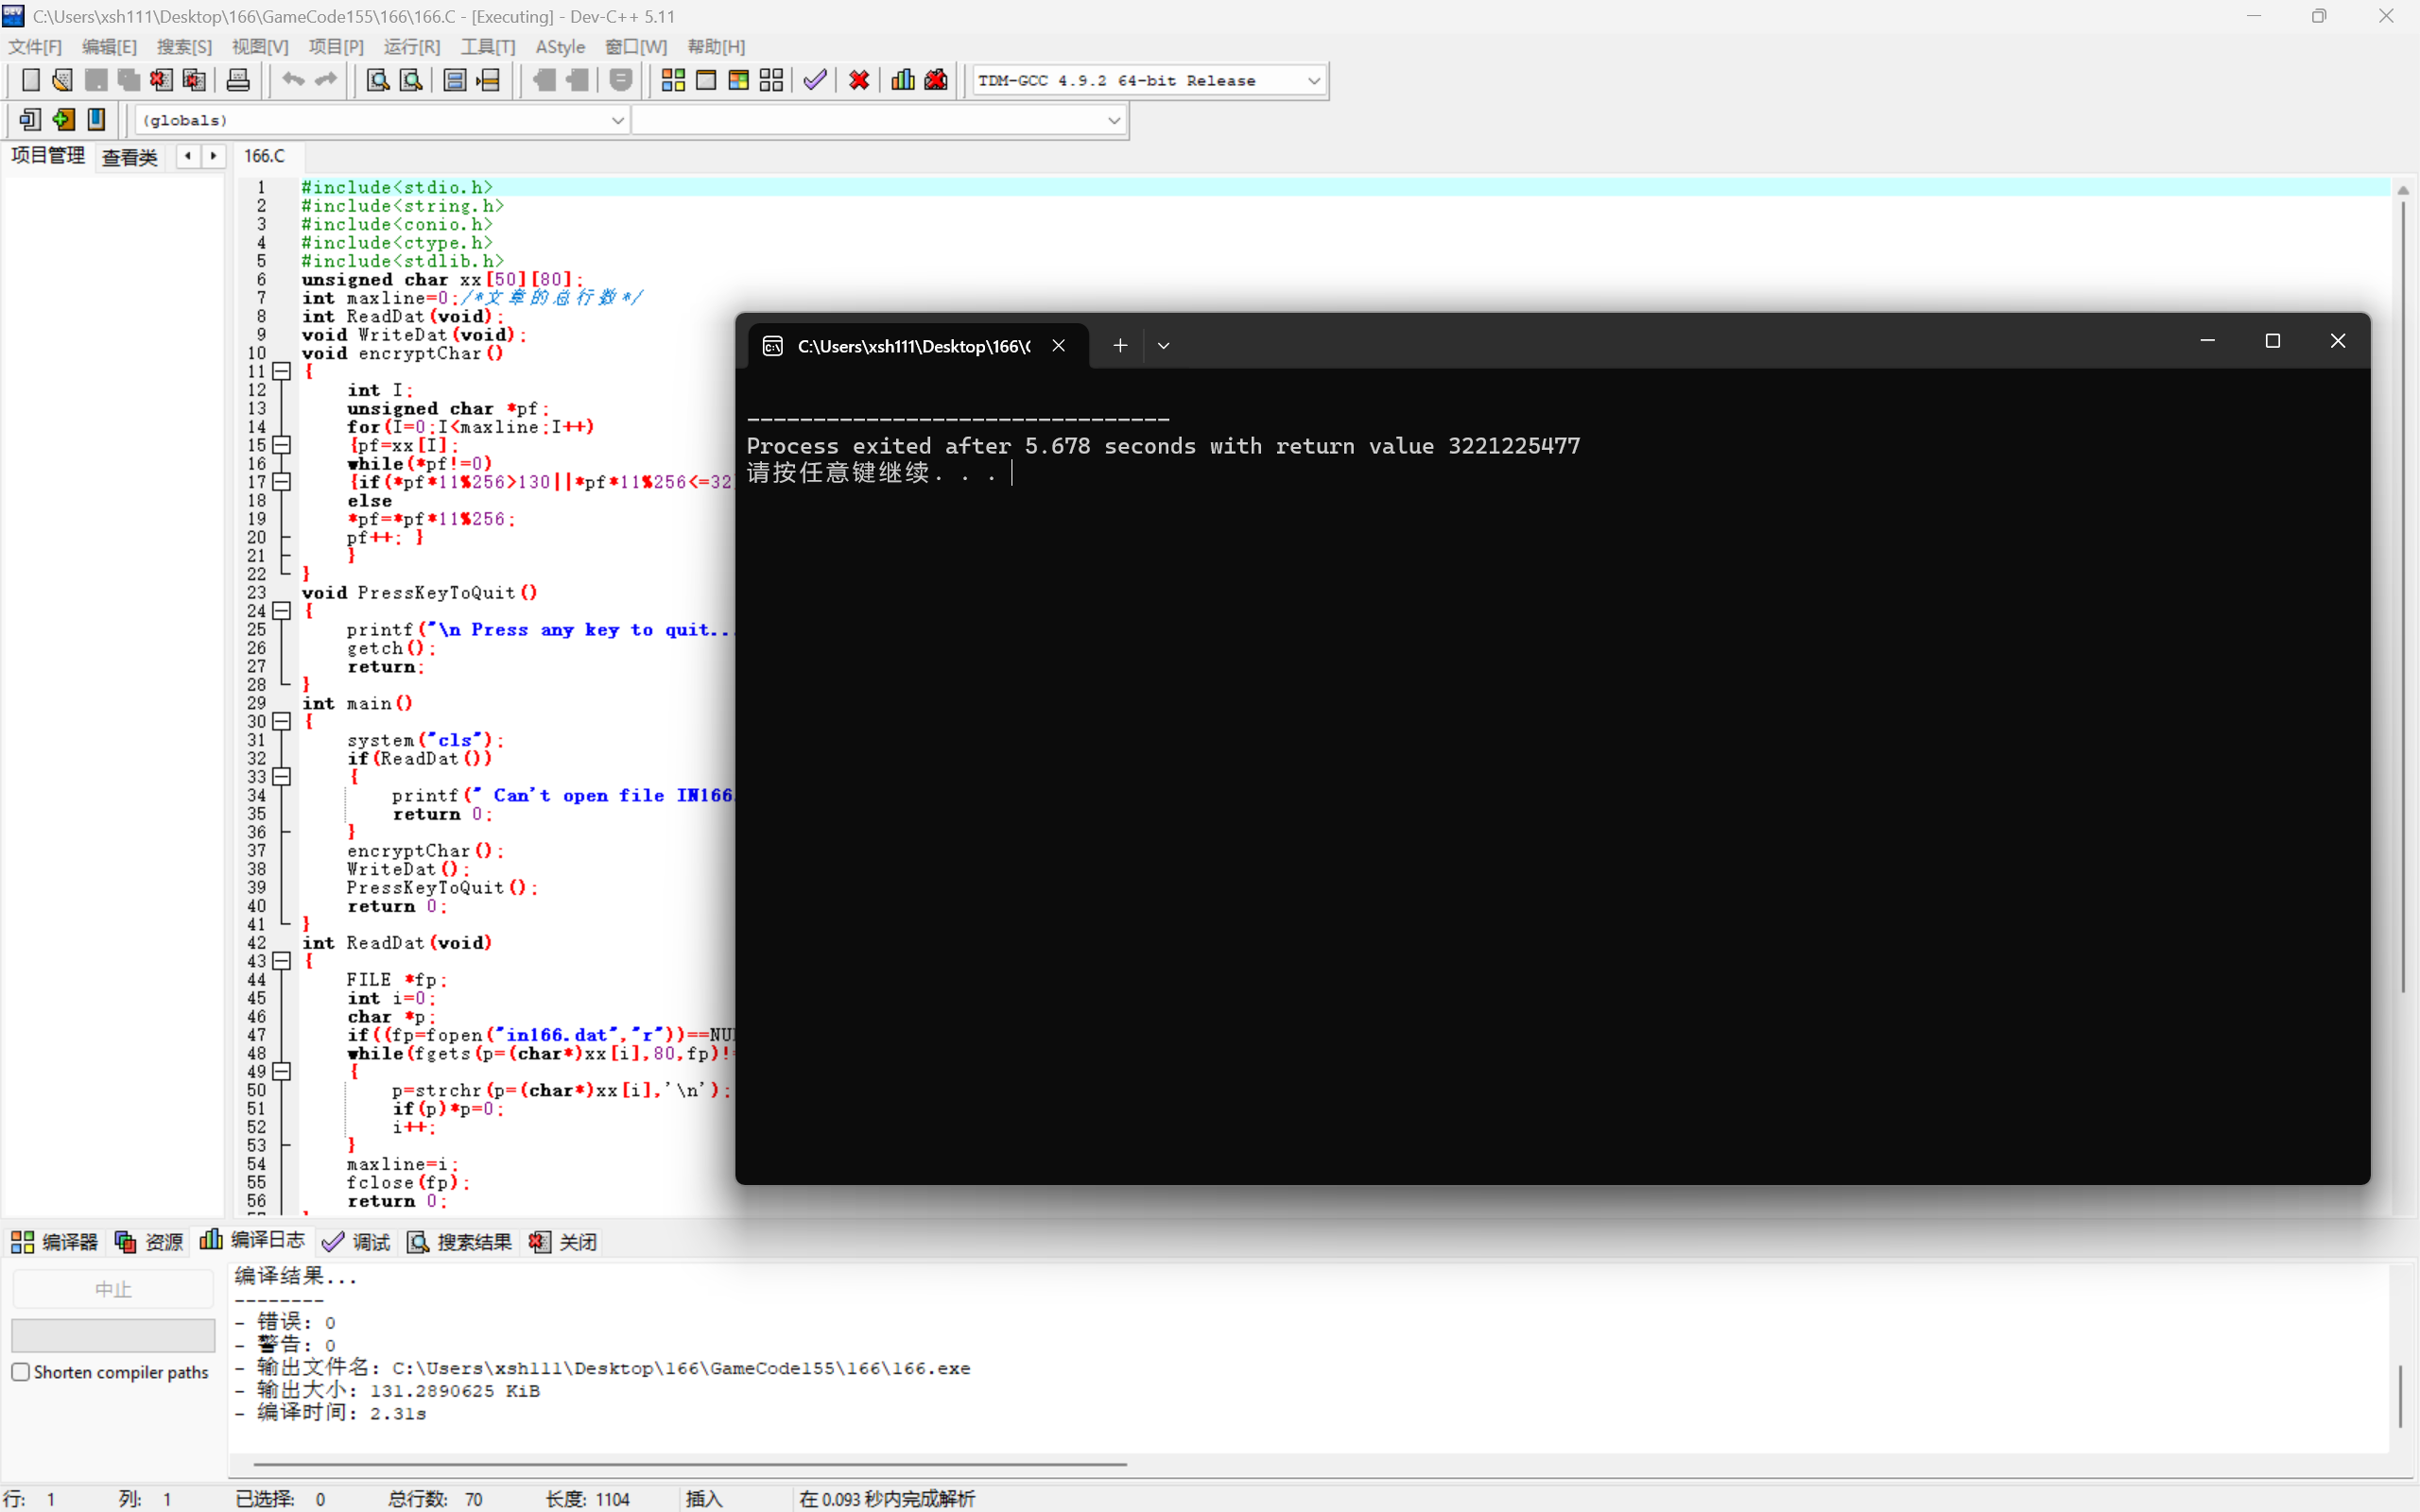Open the TDM-GCC compiler selection dropdown
This screenshot has height=1512, width=2420.
[x=1313, y=81]
